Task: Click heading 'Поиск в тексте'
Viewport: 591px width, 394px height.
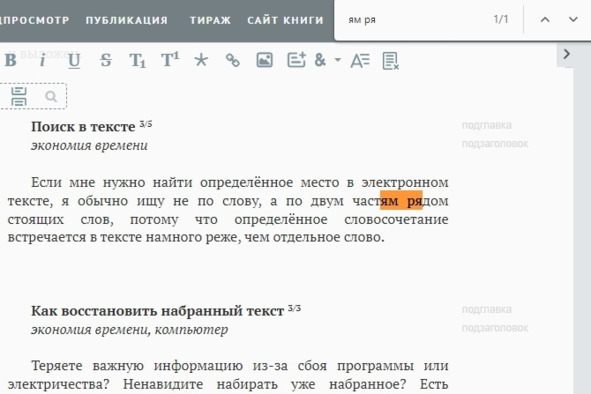Action: click(x=83, y=127)
